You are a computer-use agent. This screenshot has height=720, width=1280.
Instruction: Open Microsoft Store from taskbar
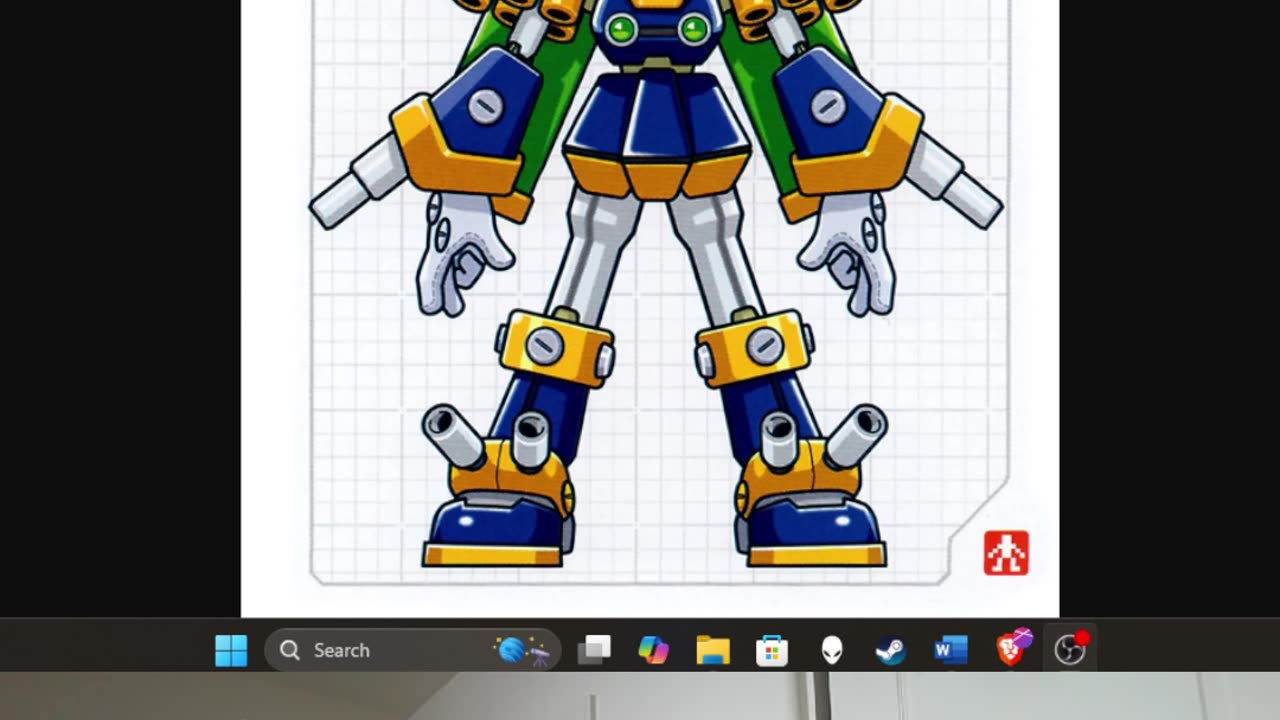tap(772, 650)
